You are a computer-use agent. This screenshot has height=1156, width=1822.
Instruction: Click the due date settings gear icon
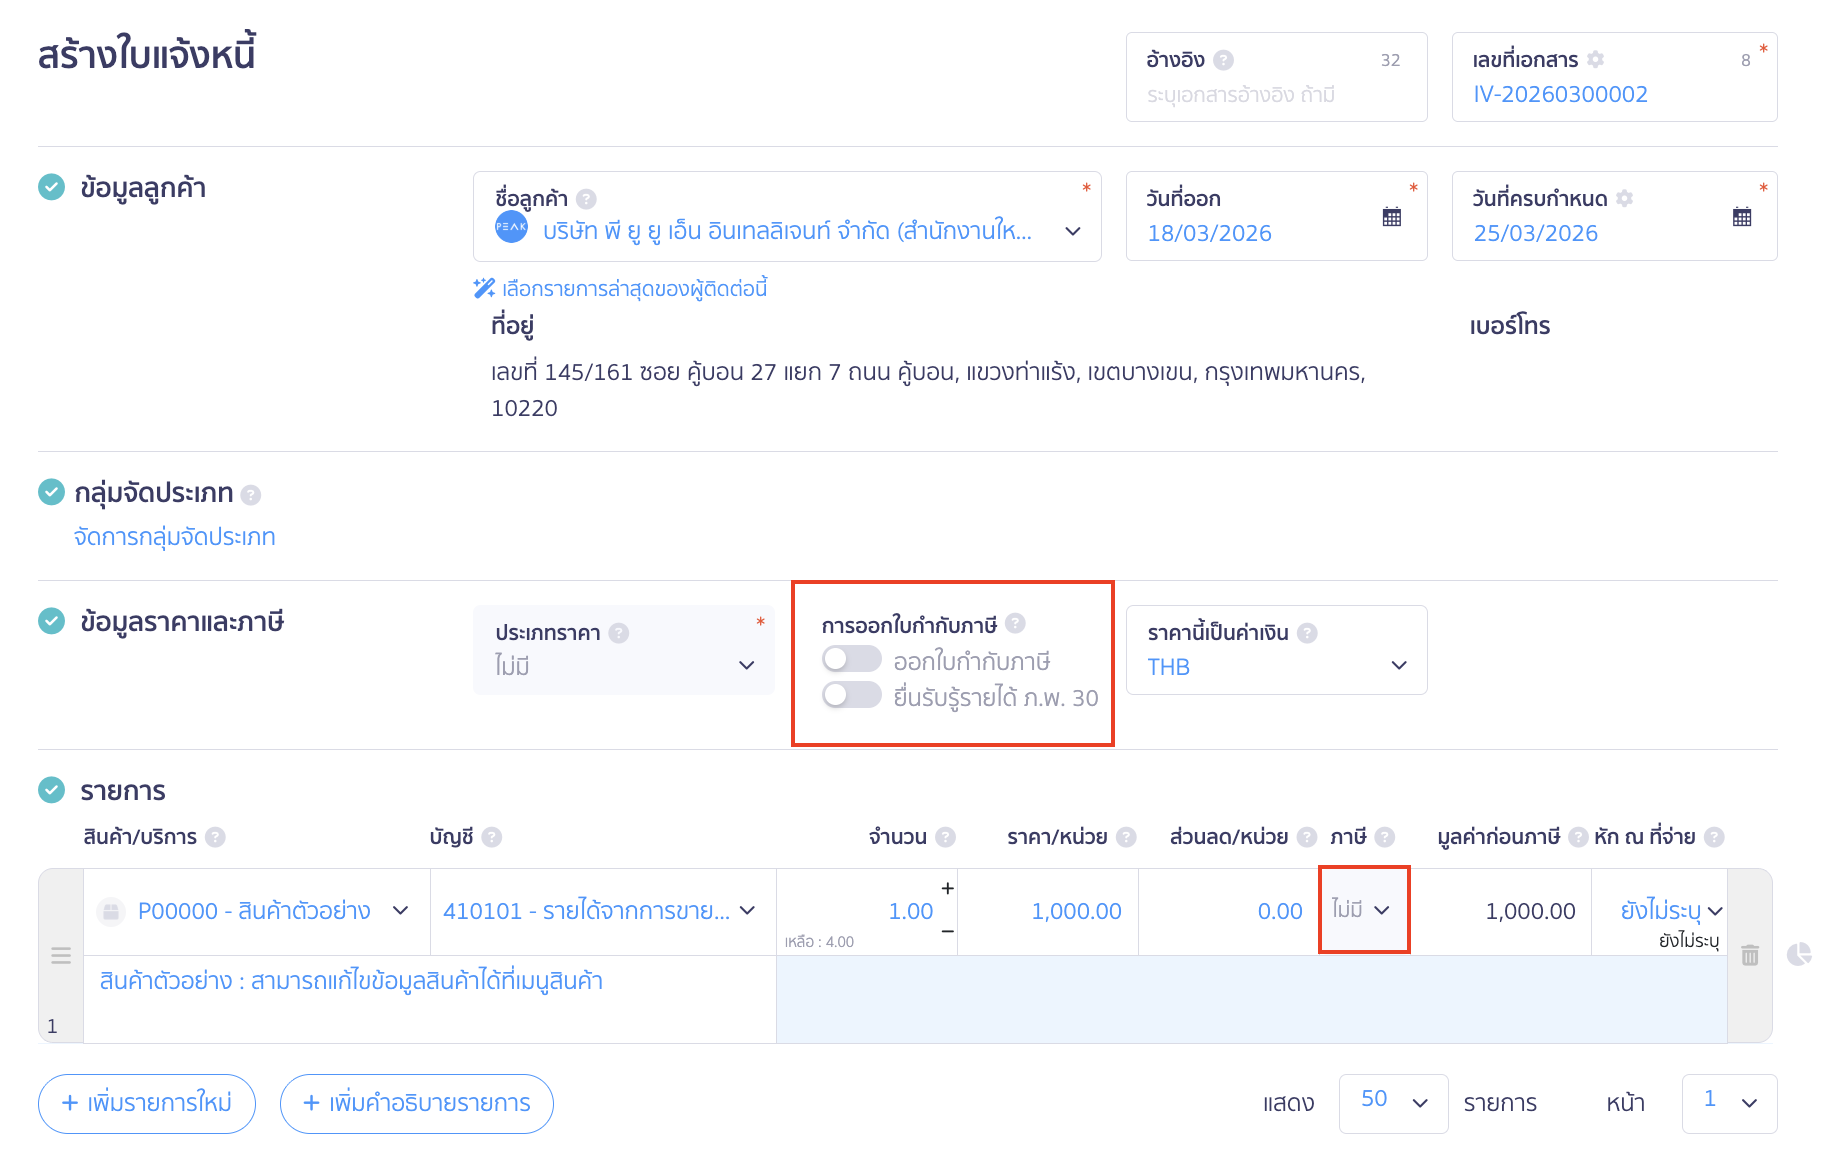(1625, 199)
